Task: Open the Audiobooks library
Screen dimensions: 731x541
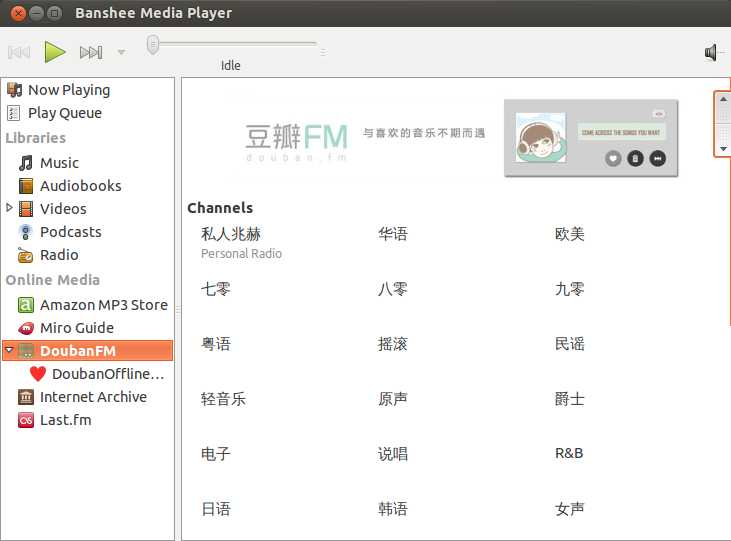Action: coord(81,186)
